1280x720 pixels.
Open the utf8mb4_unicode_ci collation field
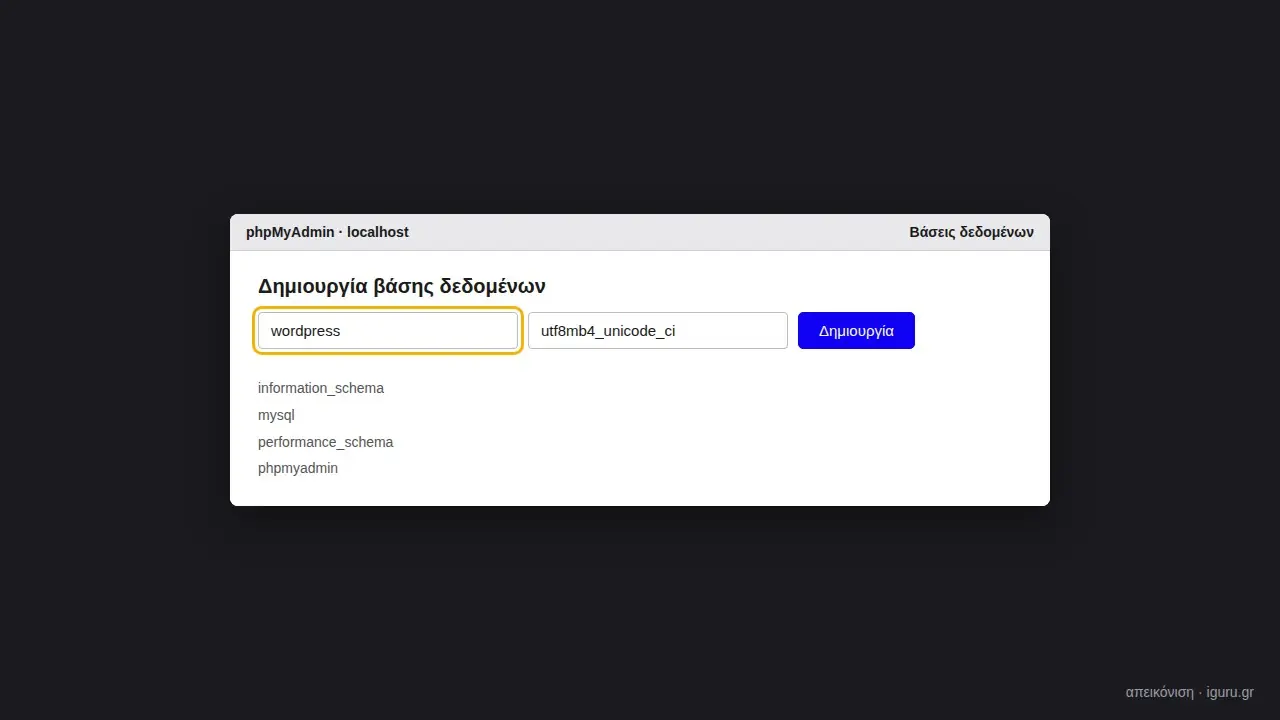tap(658, 331)
